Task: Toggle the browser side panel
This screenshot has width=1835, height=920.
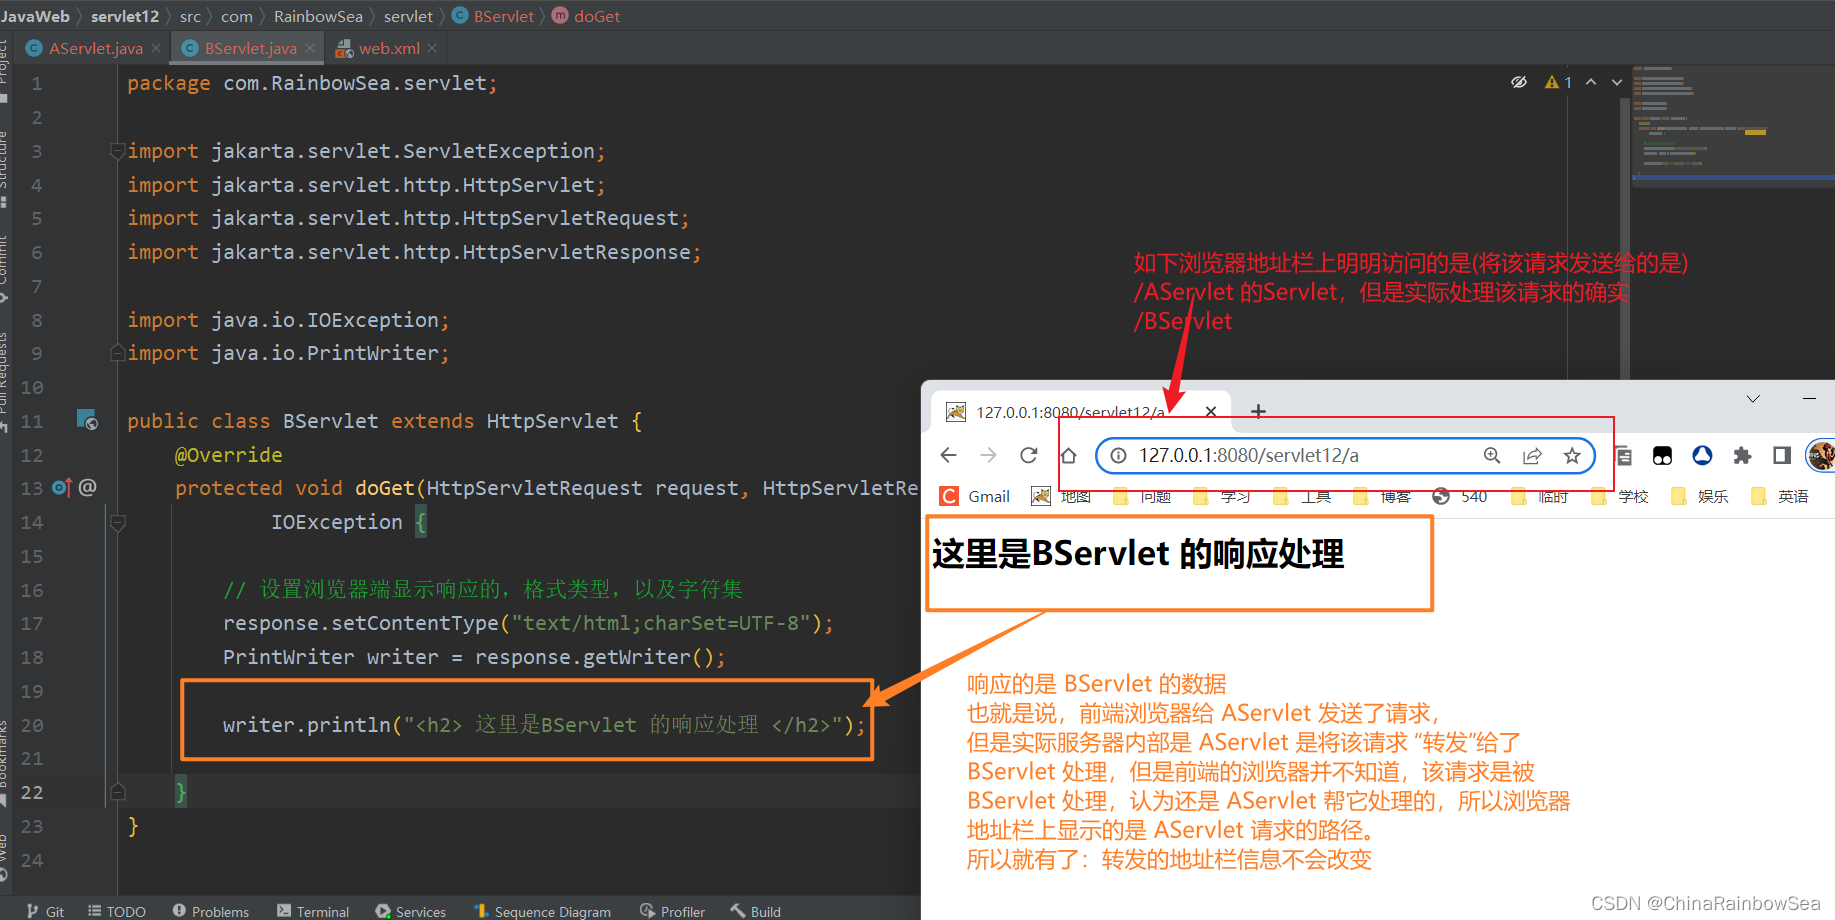Action: coord(1782,456)
